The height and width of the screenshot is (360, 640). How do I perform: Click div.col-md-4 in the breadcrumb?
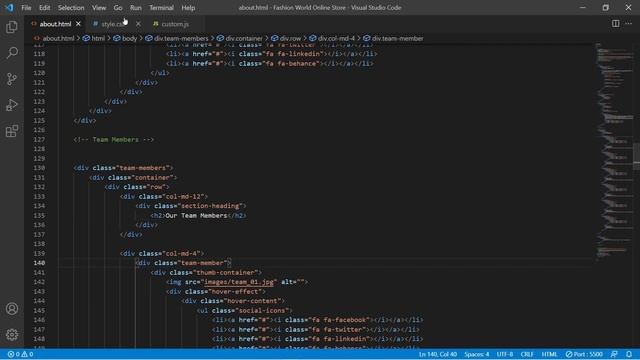tap(336, 38)
